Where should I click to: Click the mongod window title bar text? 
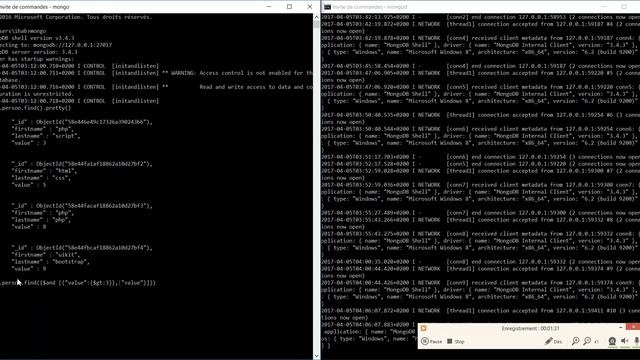tap(370, 7)
